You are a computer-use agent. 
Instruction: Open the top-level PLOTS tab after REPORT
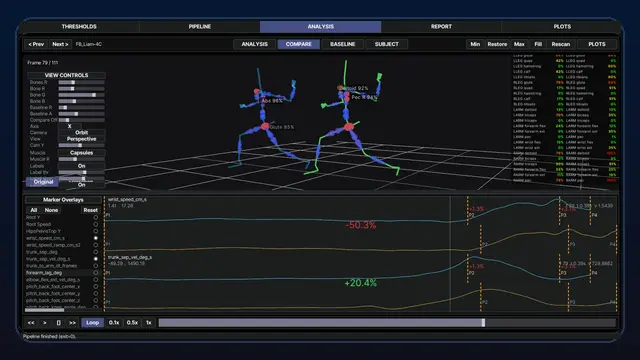562,27
